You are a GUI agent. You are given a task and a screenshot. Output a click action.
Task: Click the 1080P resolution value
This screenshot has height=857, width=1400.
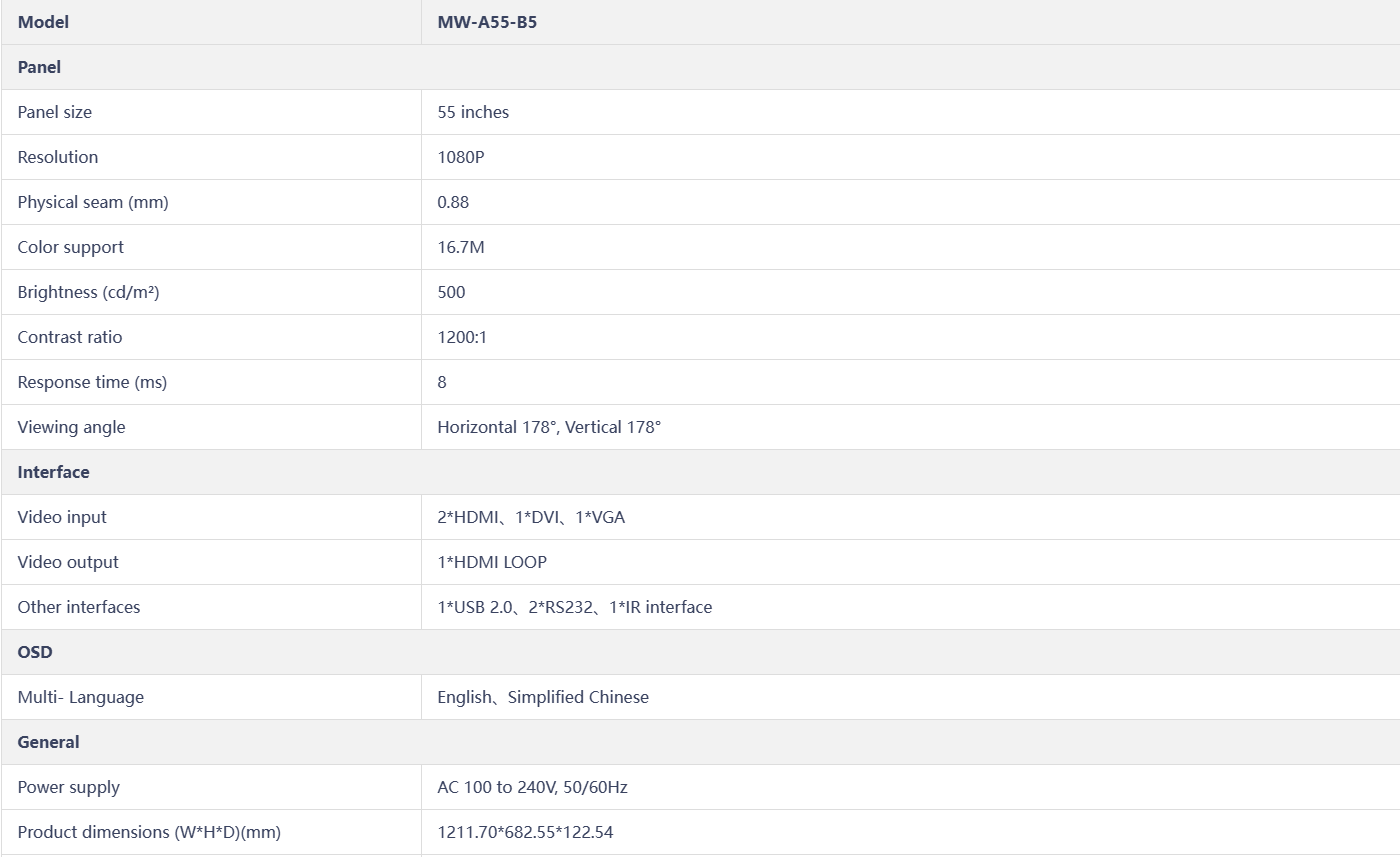[x=461, y=157]
